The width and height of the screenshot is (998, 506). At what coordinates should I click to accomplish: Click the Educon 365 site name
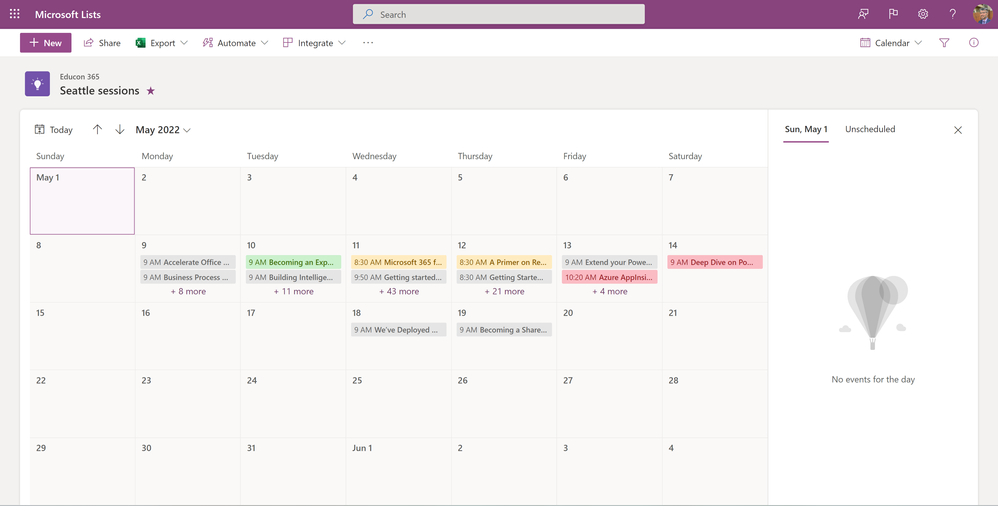80,76
